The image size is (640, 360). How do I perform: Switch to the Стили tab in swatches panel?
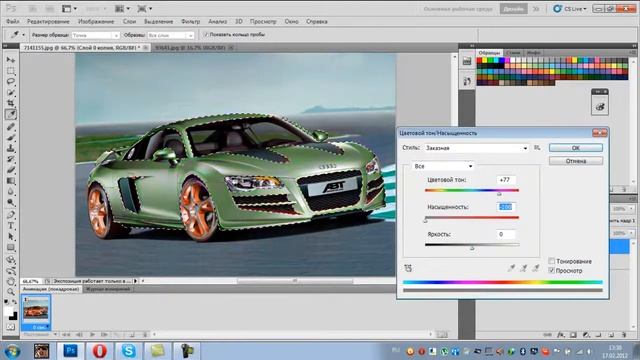point(513,53)
